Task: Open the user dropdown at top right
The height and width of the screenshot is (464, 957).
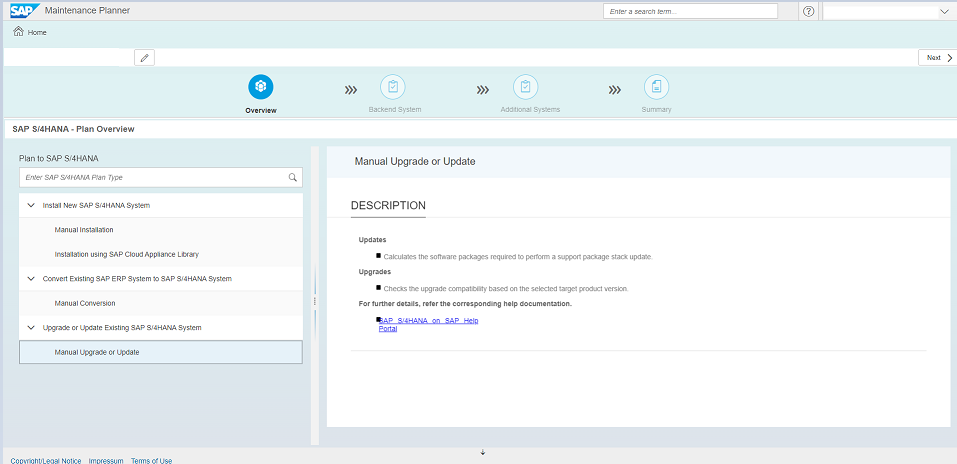Action: click(x=944, y=11)
